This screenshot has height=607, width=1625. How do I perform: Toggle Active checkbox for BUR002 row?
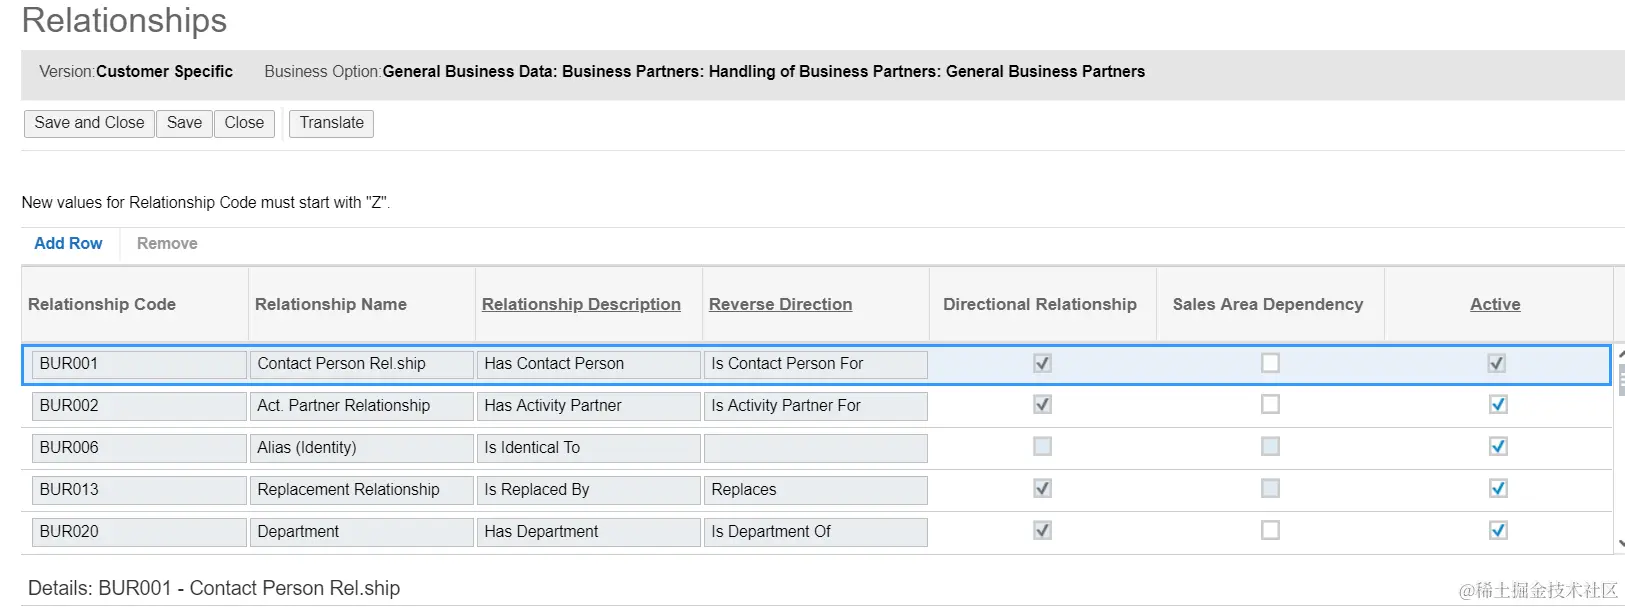tap(1497, 405)
